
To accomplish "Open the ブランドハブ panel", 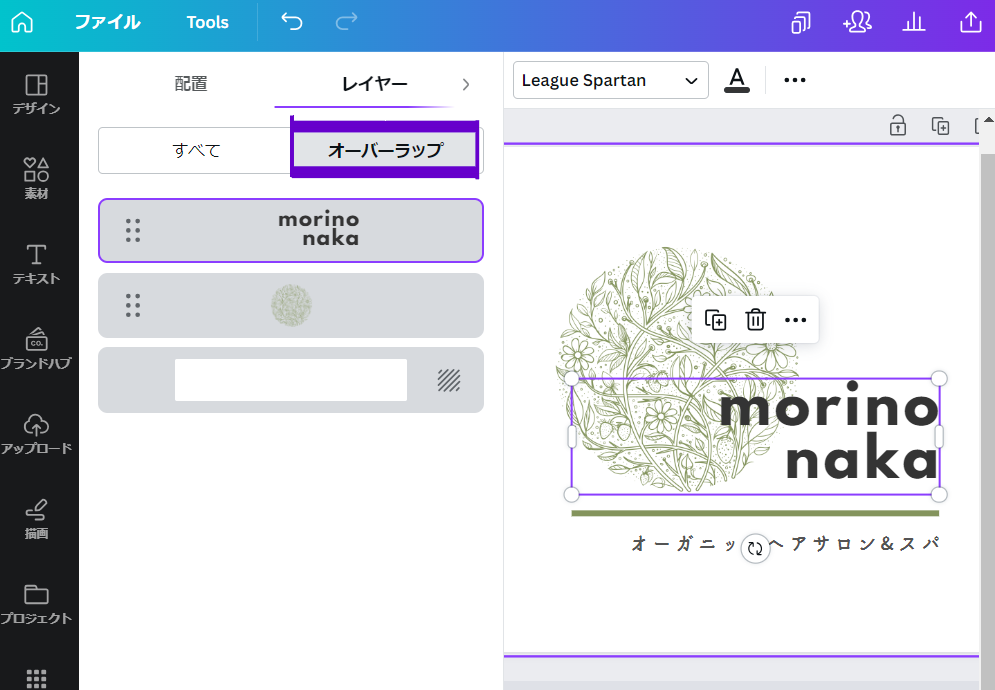I will [36, 349].
